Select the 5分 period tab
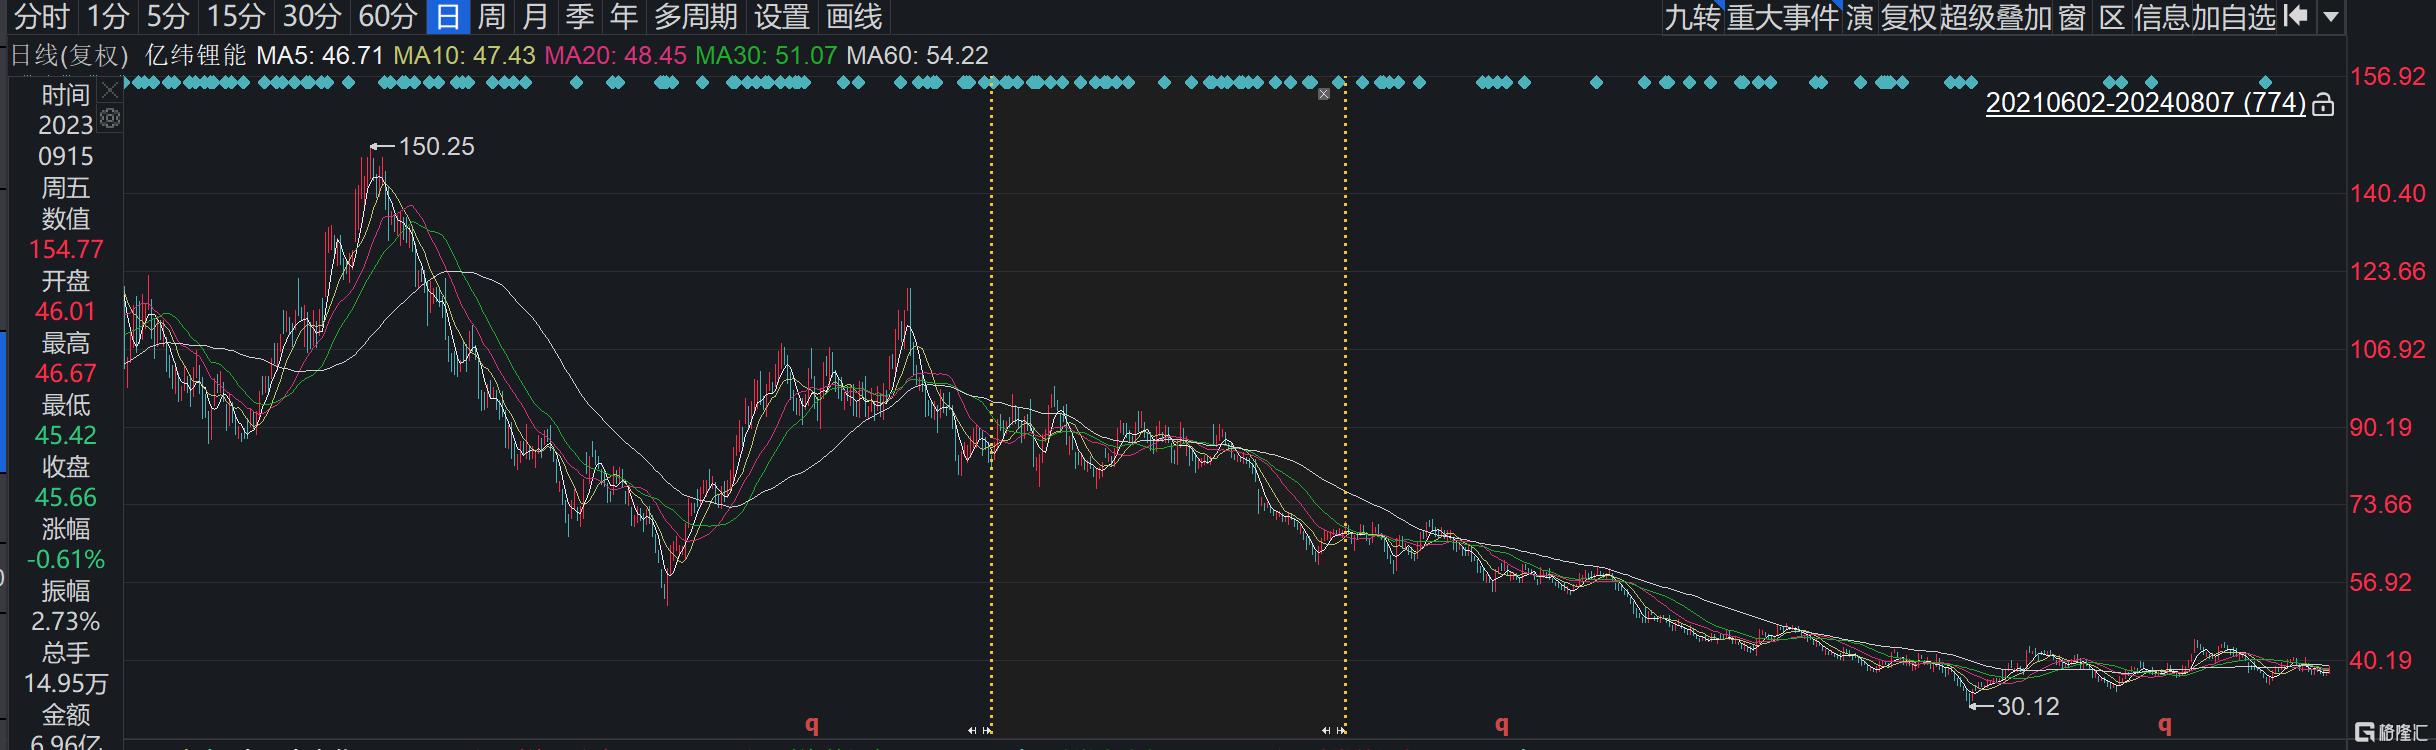 pyautogui.click(x=167, y=16)
